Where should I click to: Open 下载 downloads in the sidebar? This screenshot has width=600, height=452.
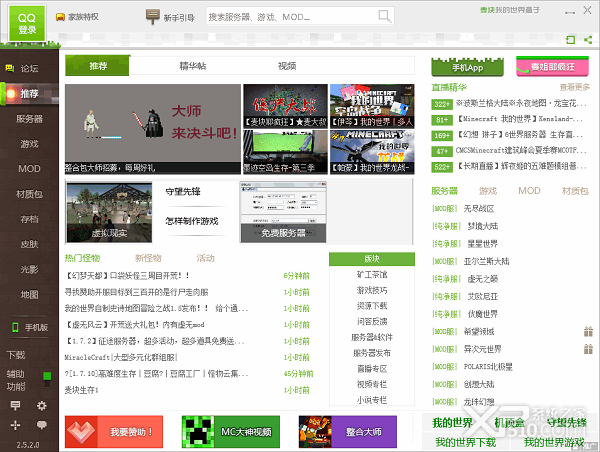click(16, 355)
